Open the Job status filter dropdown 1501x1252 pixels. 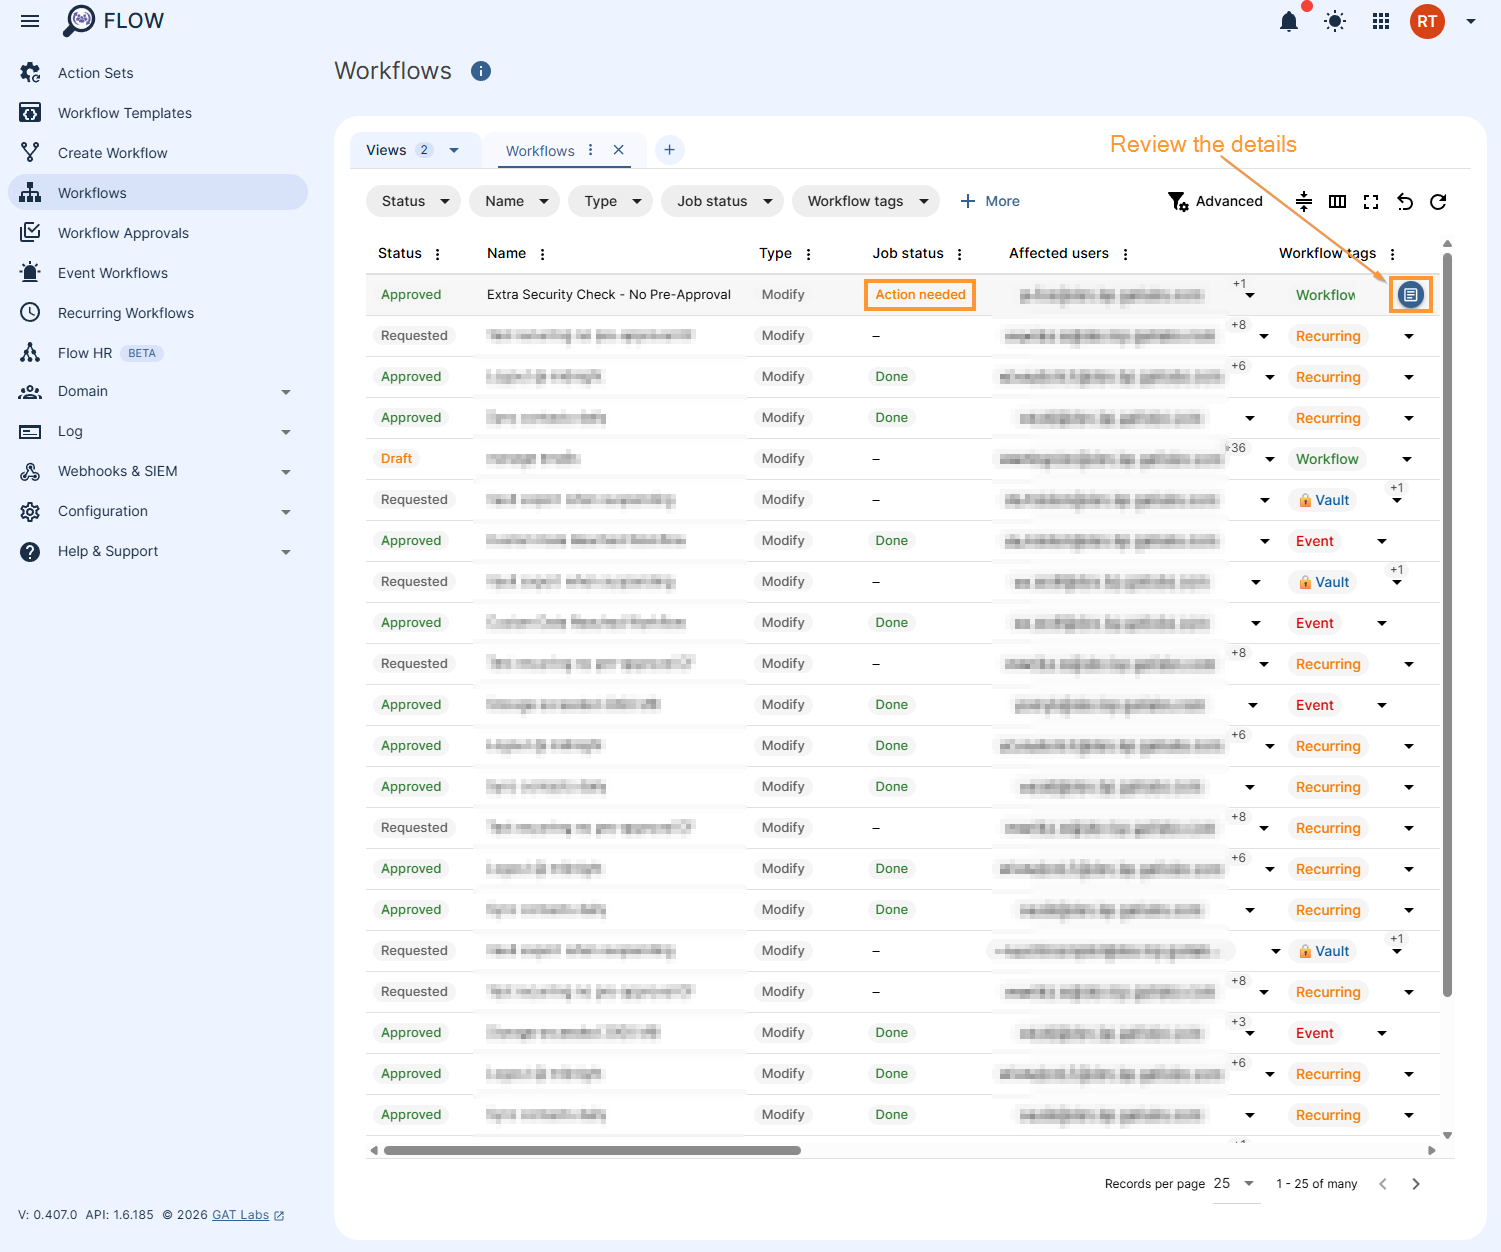tap(721, 201)
